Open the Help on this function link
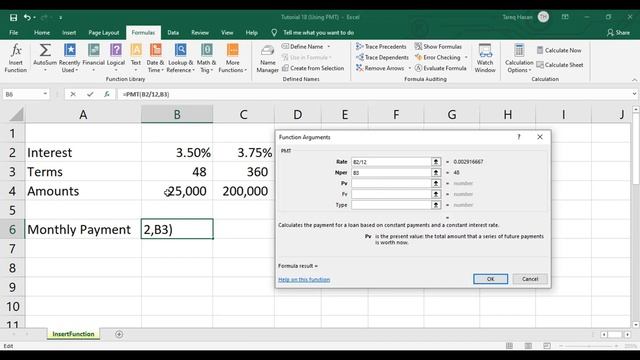The image size is (640, 360). point(304,280)
